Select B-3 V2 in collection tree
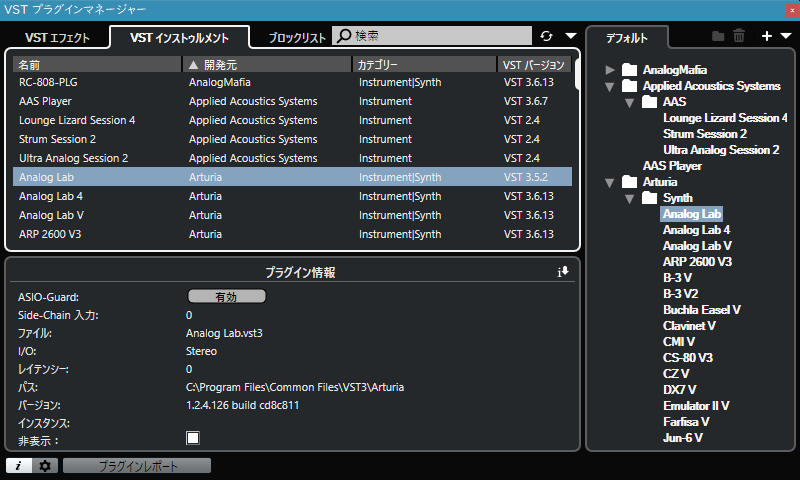The width and height of the screenshot is (800, 480). [681, 294]
